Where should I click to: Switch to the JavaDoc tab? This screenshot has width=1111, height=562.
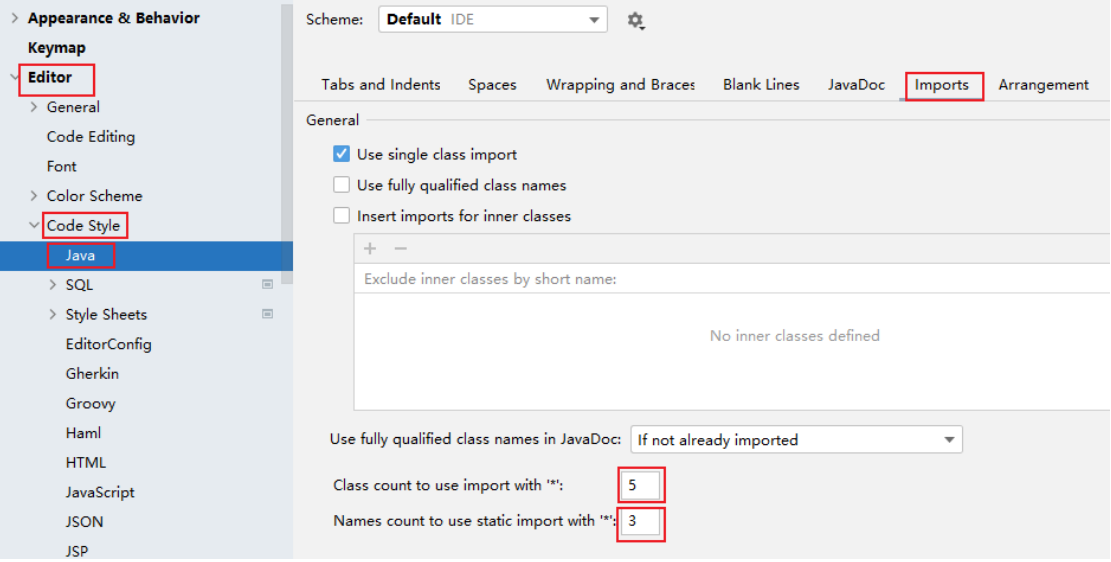click(x=856, y=84)
